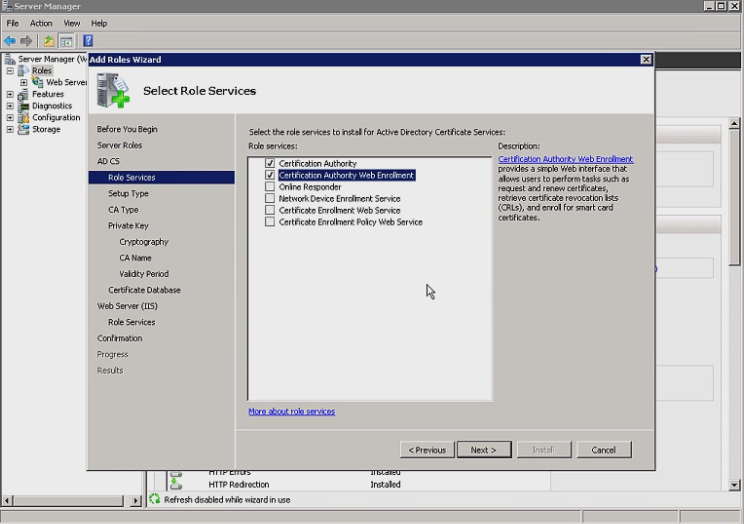Open the Action menu
Viewport: 744px width, 524px height.
[41, 23]
